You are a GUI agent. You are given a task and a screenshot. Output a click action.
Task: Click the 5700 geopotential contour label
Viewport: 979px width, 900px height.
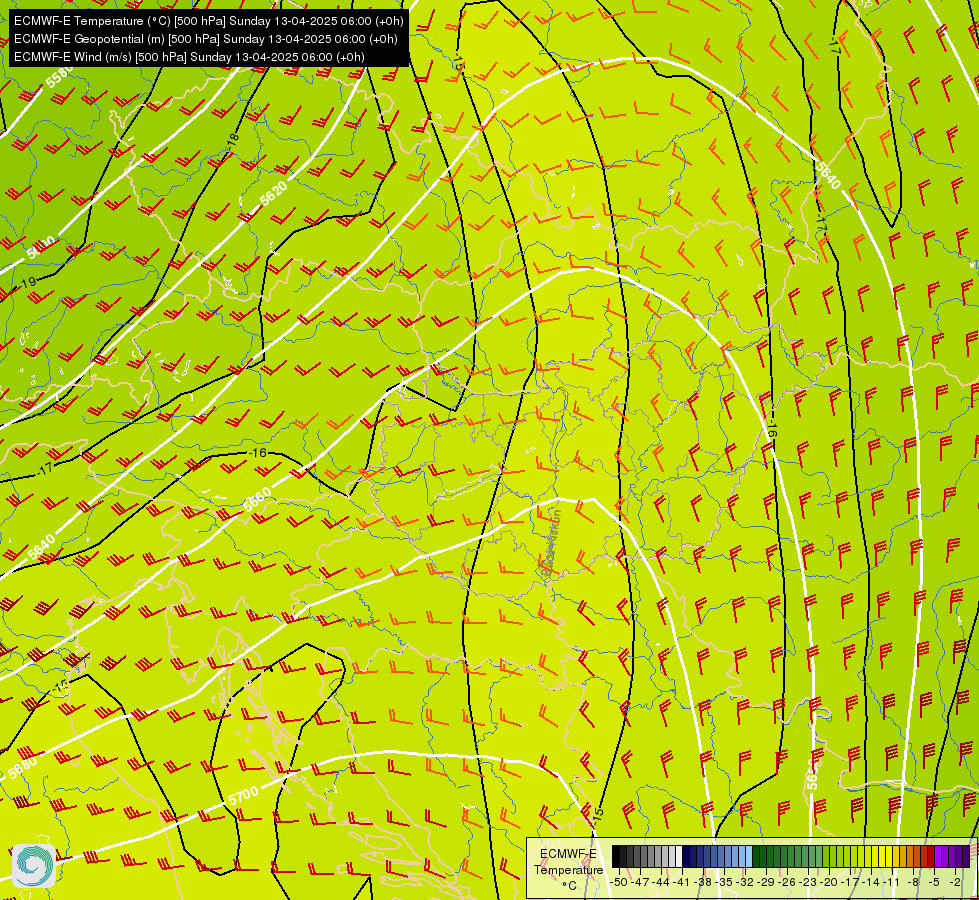[244, 796]
